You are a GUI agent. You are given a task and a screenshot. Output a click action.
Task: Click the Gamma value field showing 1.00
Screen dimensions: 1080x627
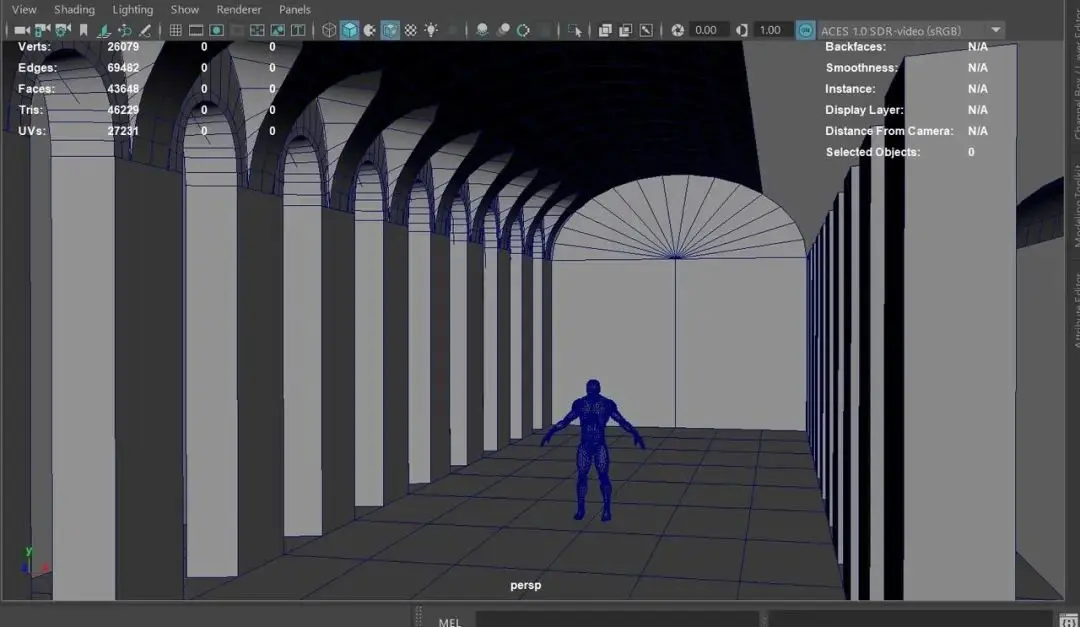coord(771,30)
